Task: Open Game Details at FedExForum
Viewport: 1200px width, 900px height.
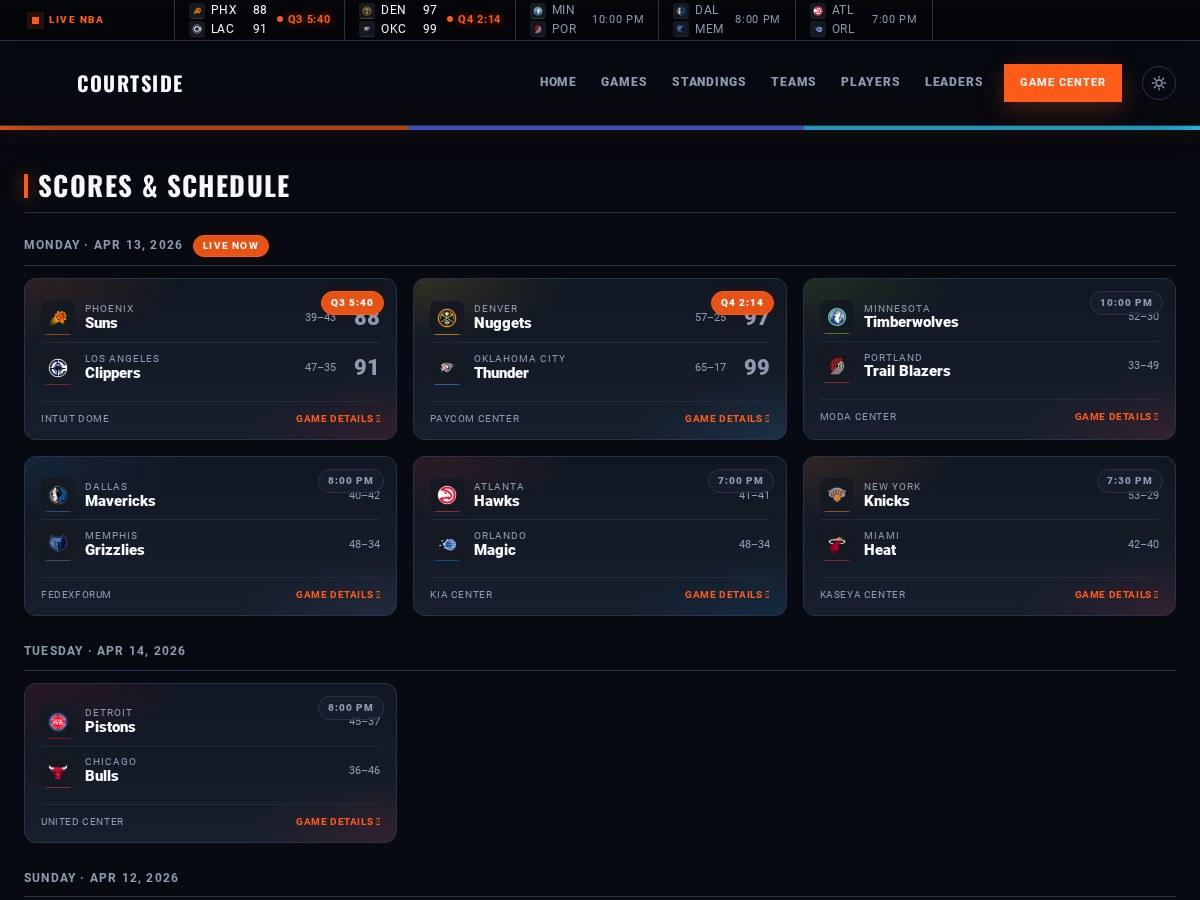Action: (338, 595)
